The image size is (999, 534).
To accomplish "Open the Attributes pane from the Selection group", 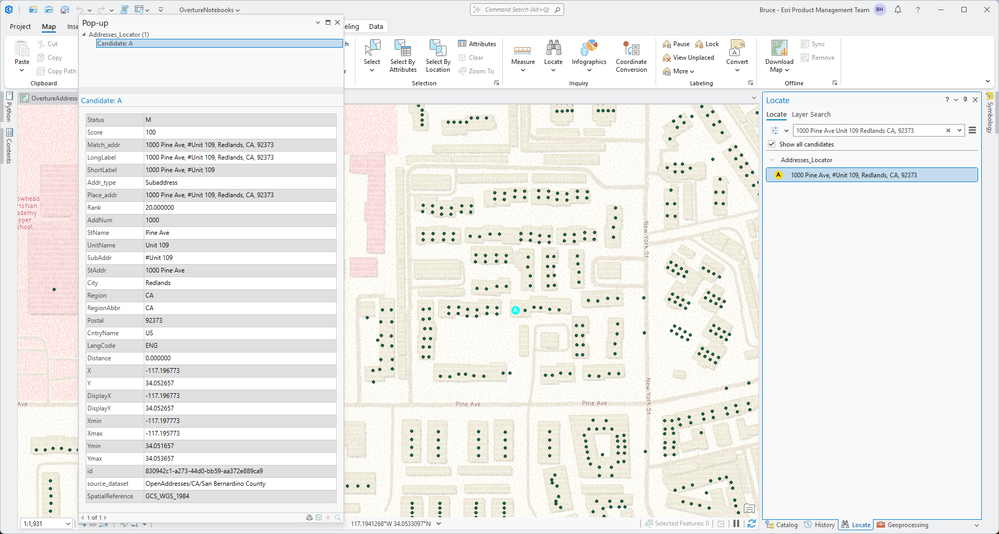I will [477, 44].
